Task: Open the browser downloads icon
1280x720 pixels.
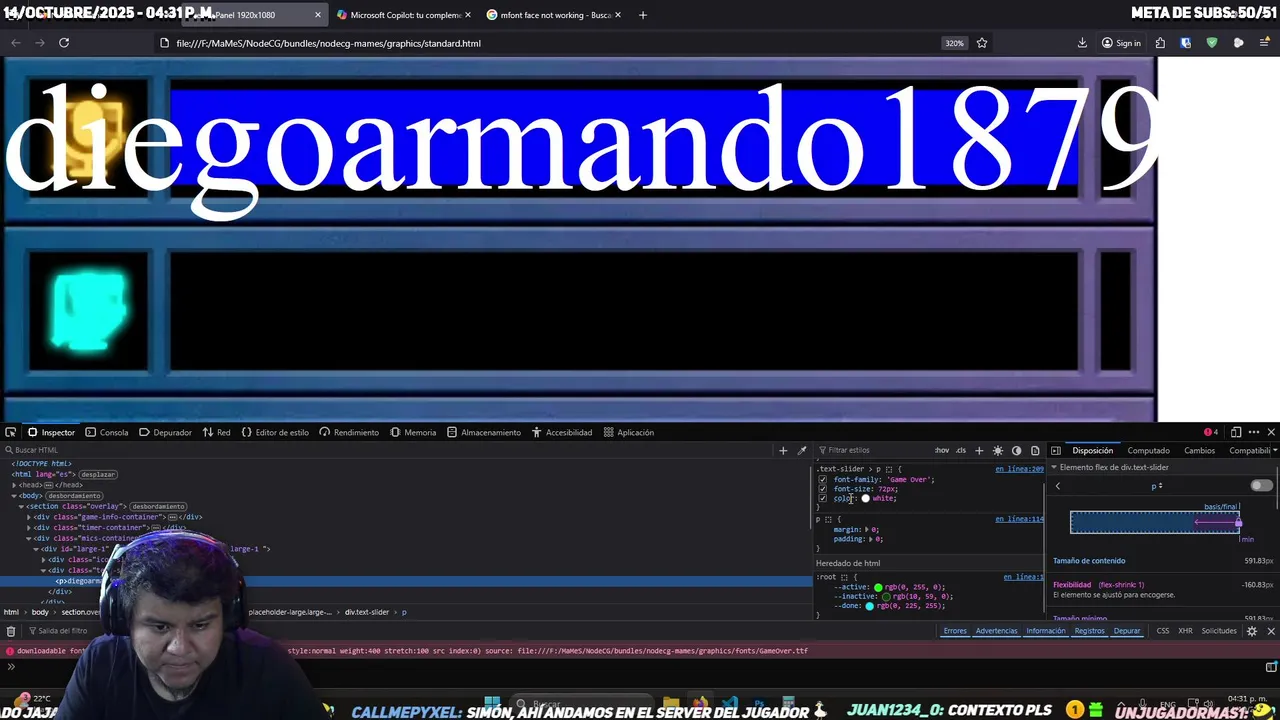Action: click(x=1082, y=43)
